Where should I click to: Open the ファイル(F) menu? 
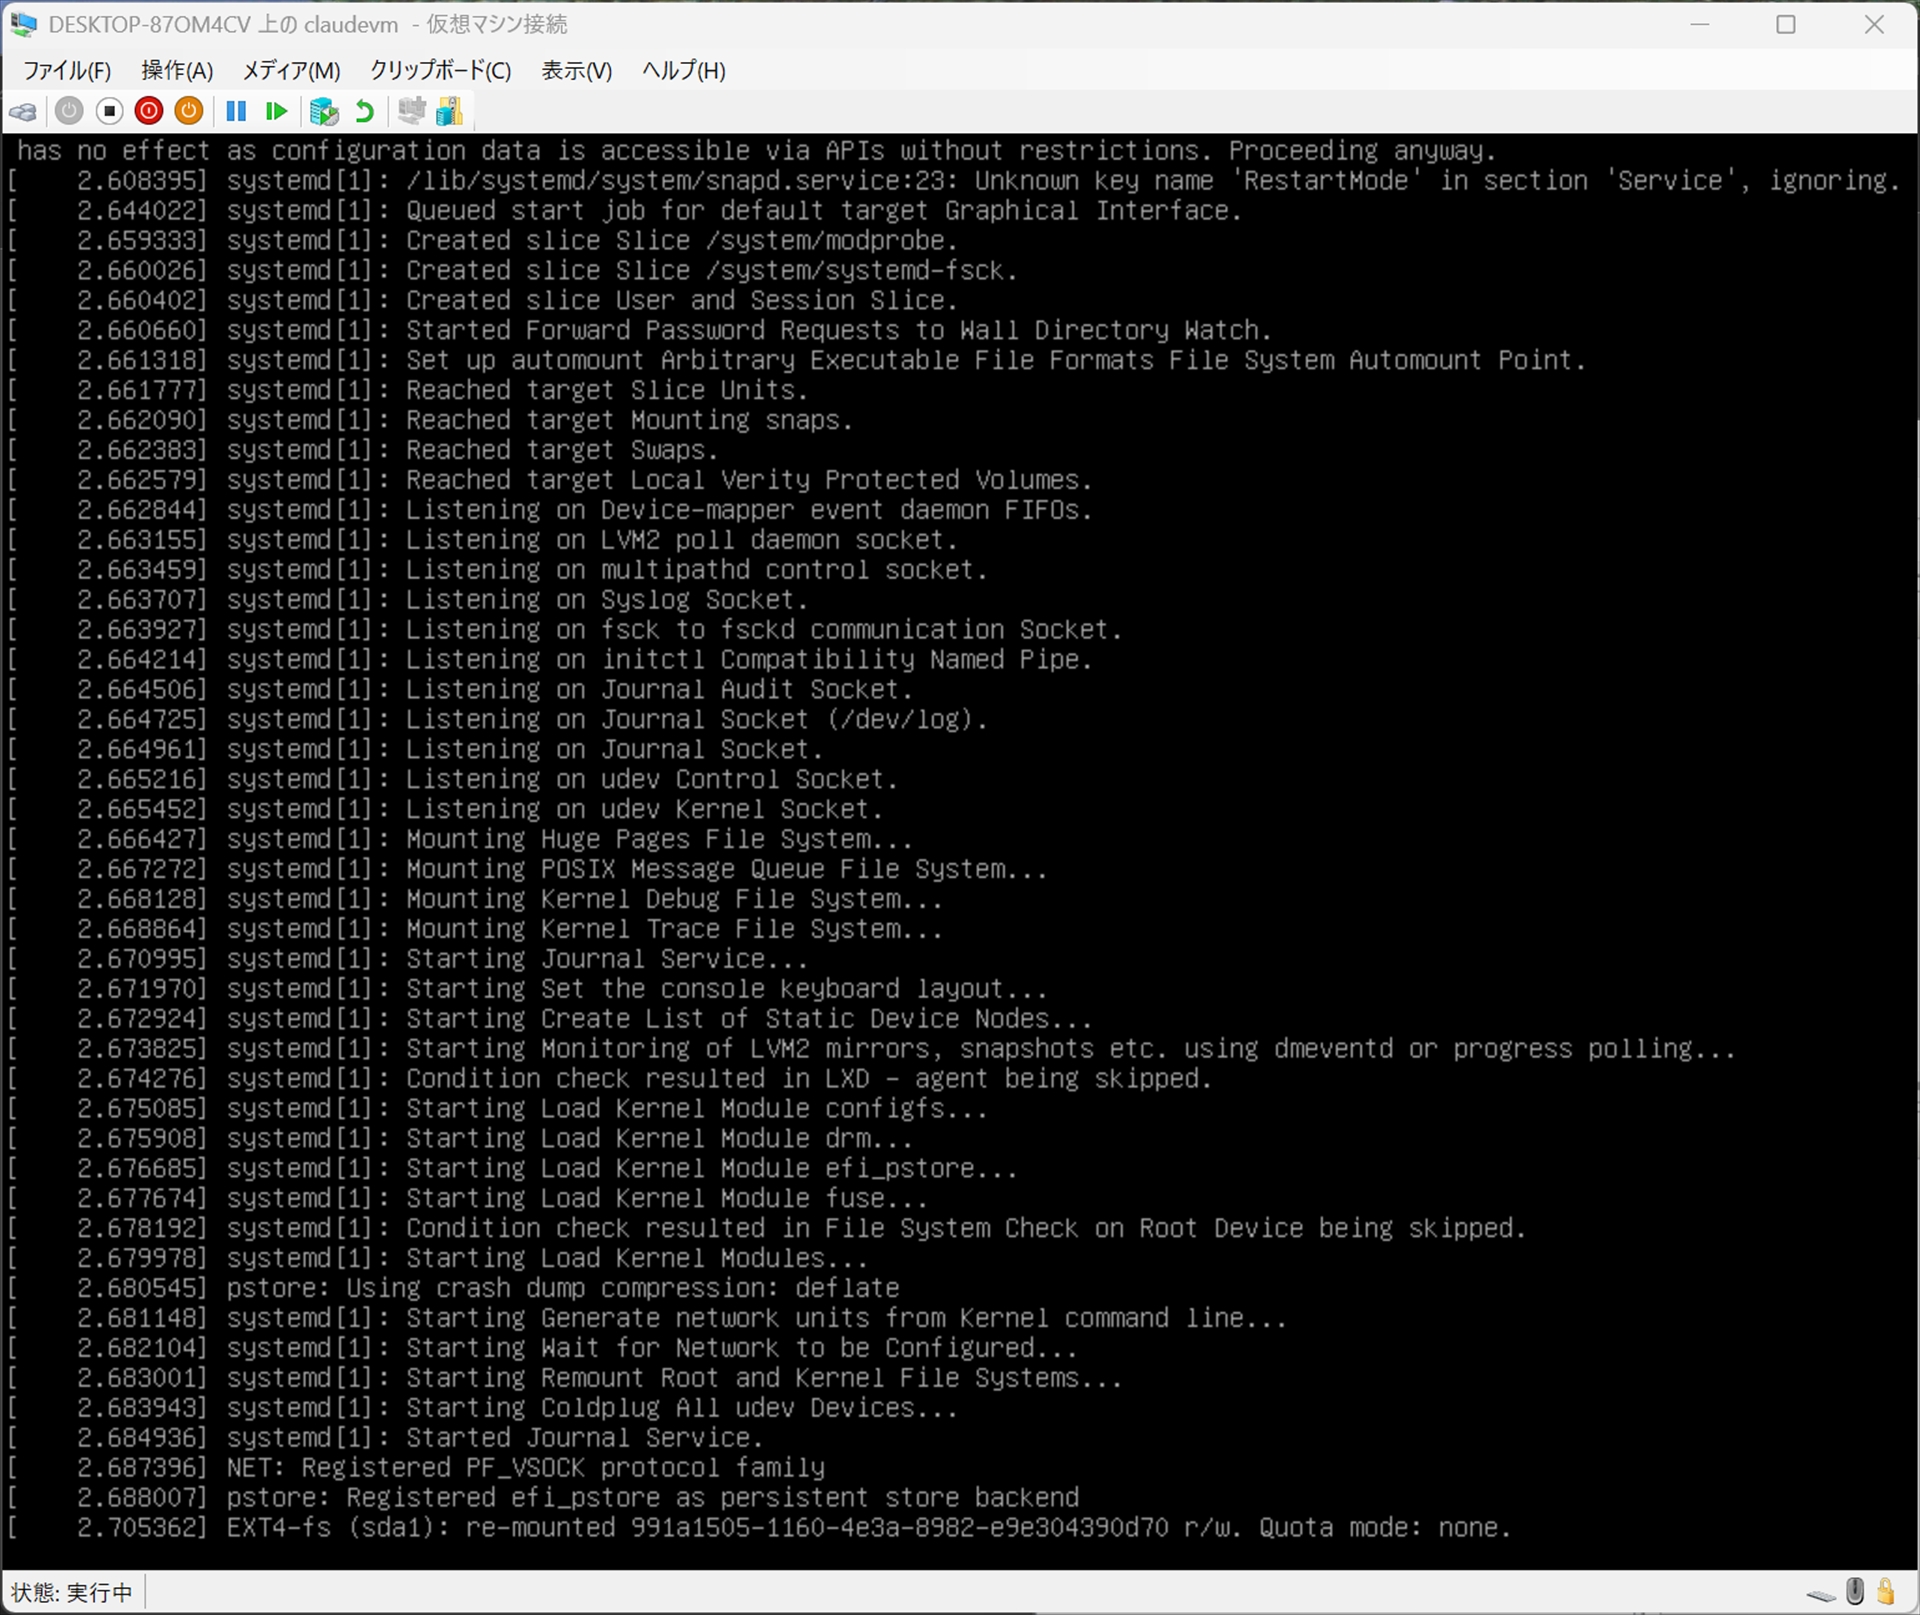click(x=67, y=71)
